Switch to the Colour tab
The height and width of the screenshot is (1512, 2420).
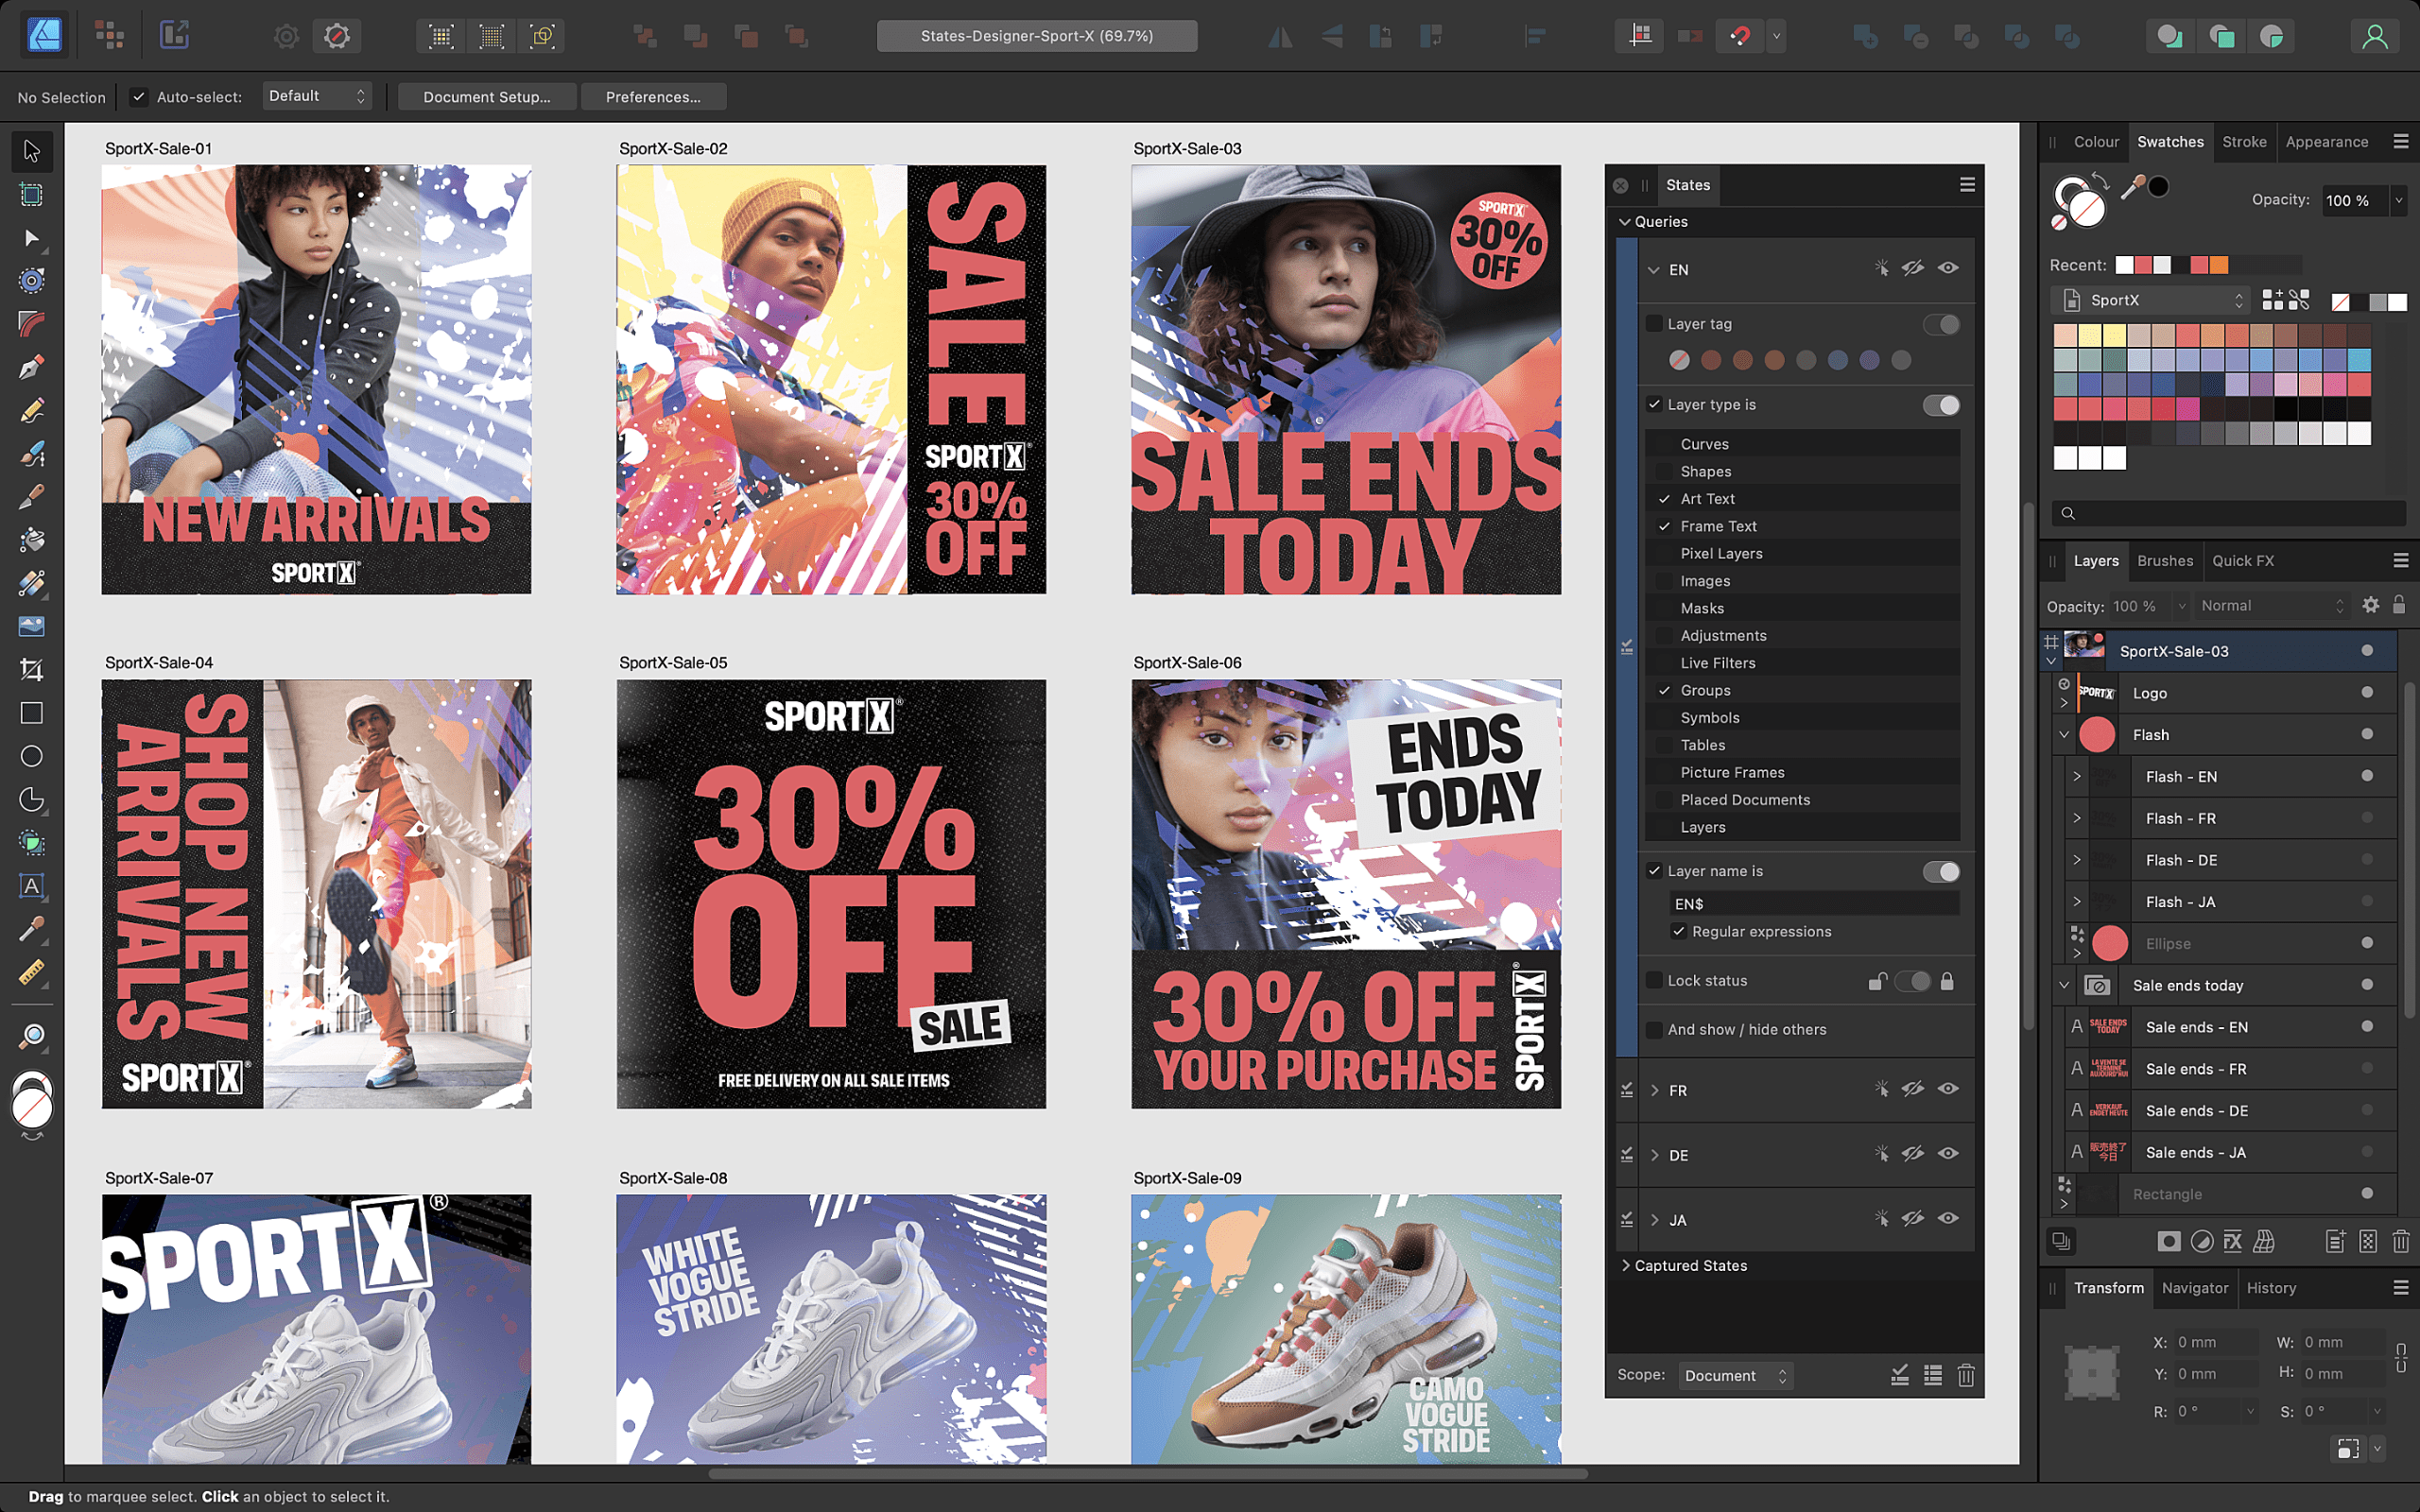(2096, 142)
